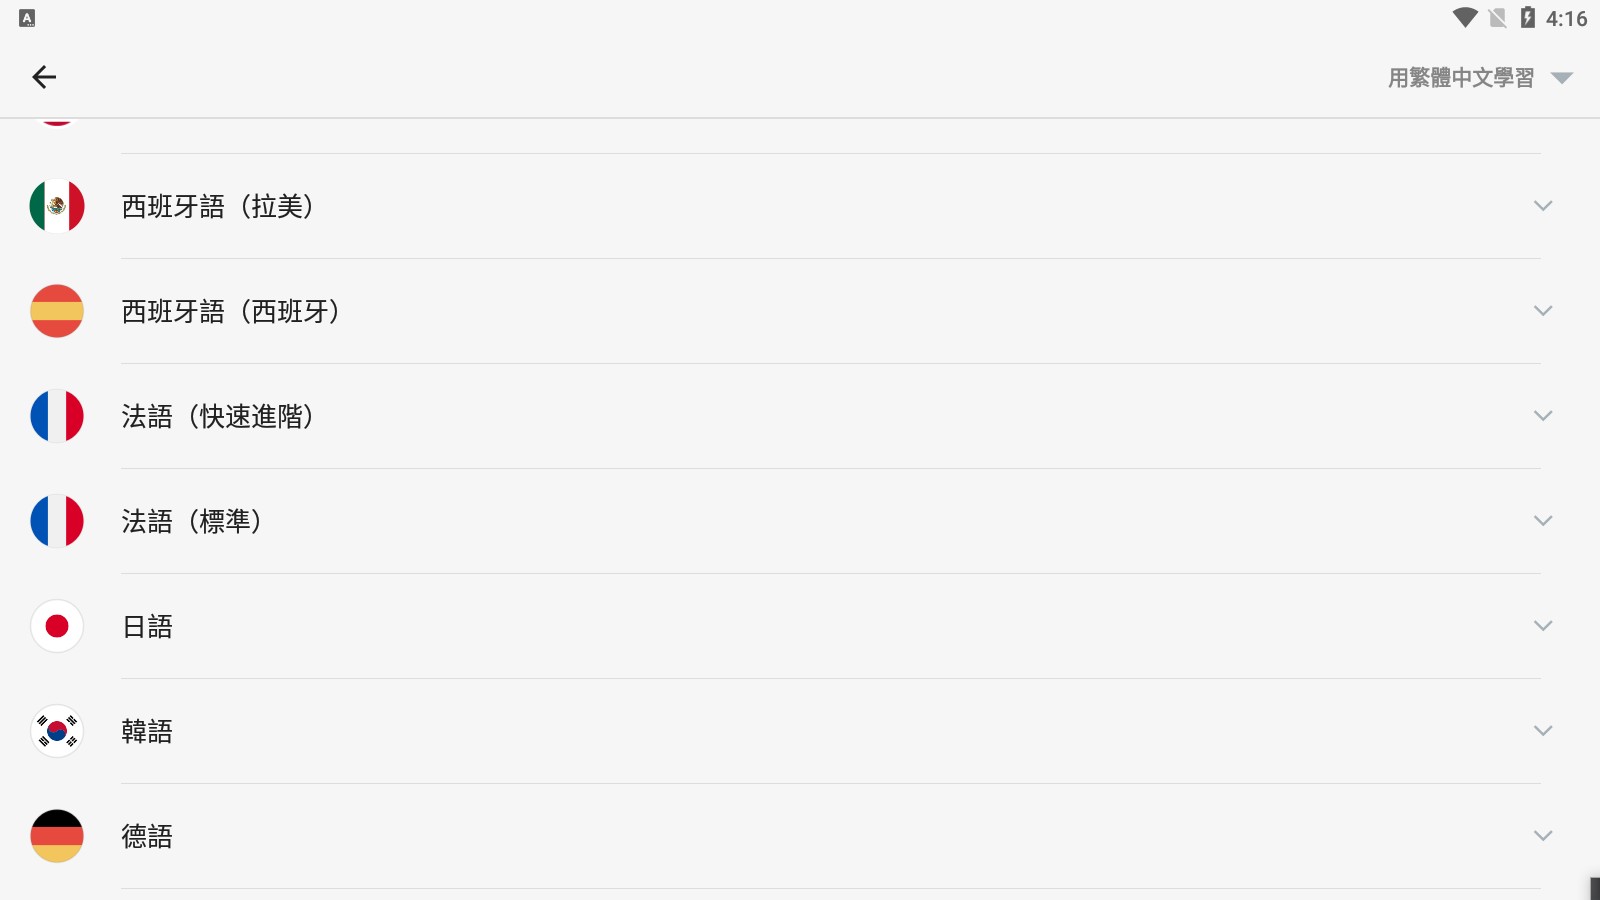Expand the 德語 chevron
The height and width of the screenshot is (900, 1600).
[x=1543, y=836]
